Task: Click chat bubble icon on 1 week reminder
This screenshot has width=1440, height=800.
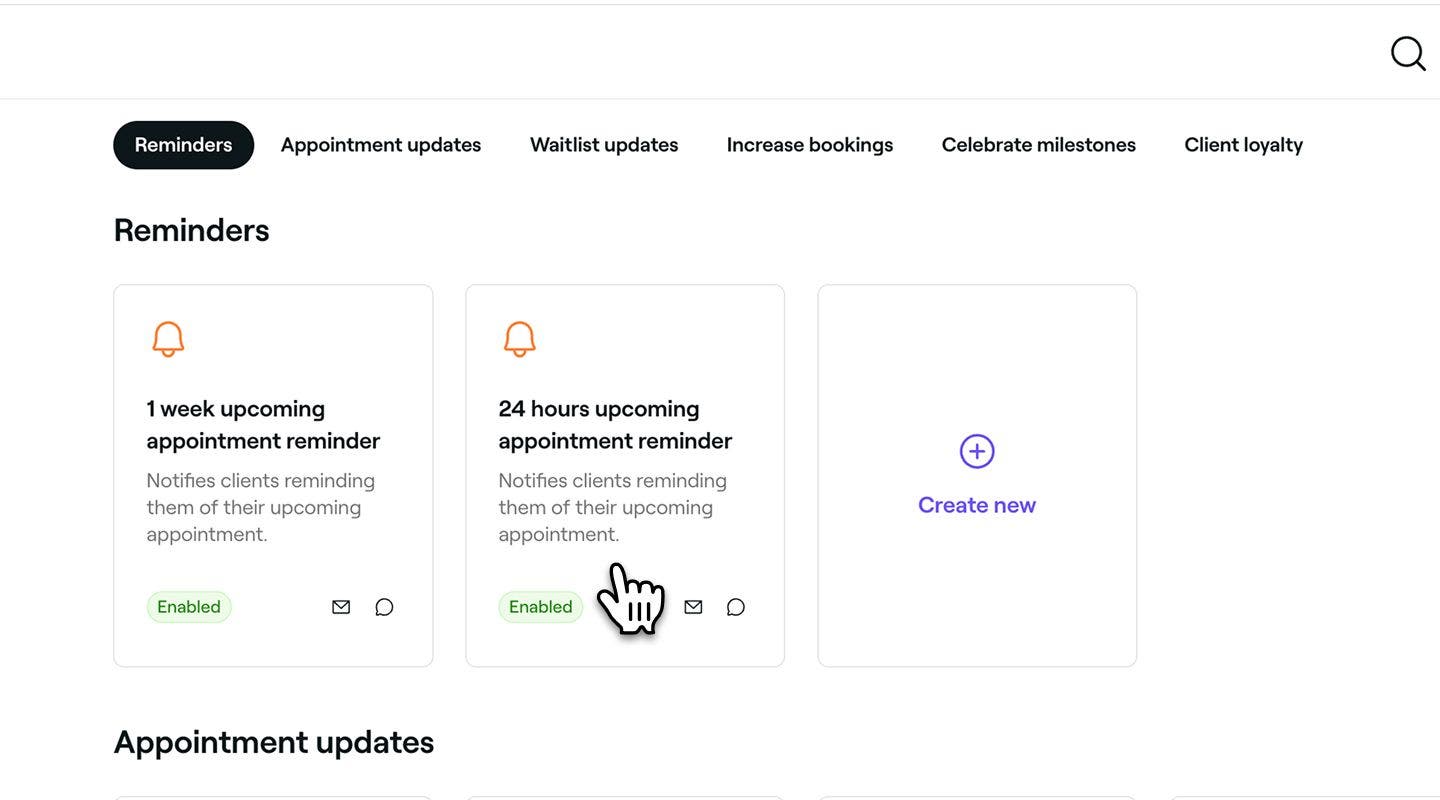Action: 384,607
